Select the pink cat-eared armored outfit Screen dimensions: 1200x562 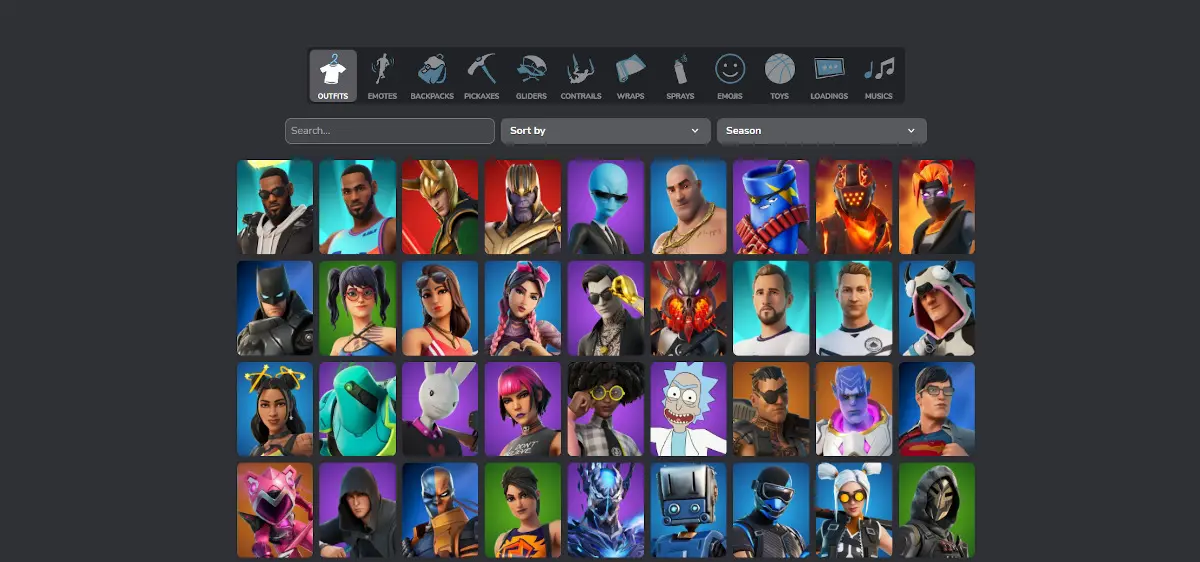[275, 510]
